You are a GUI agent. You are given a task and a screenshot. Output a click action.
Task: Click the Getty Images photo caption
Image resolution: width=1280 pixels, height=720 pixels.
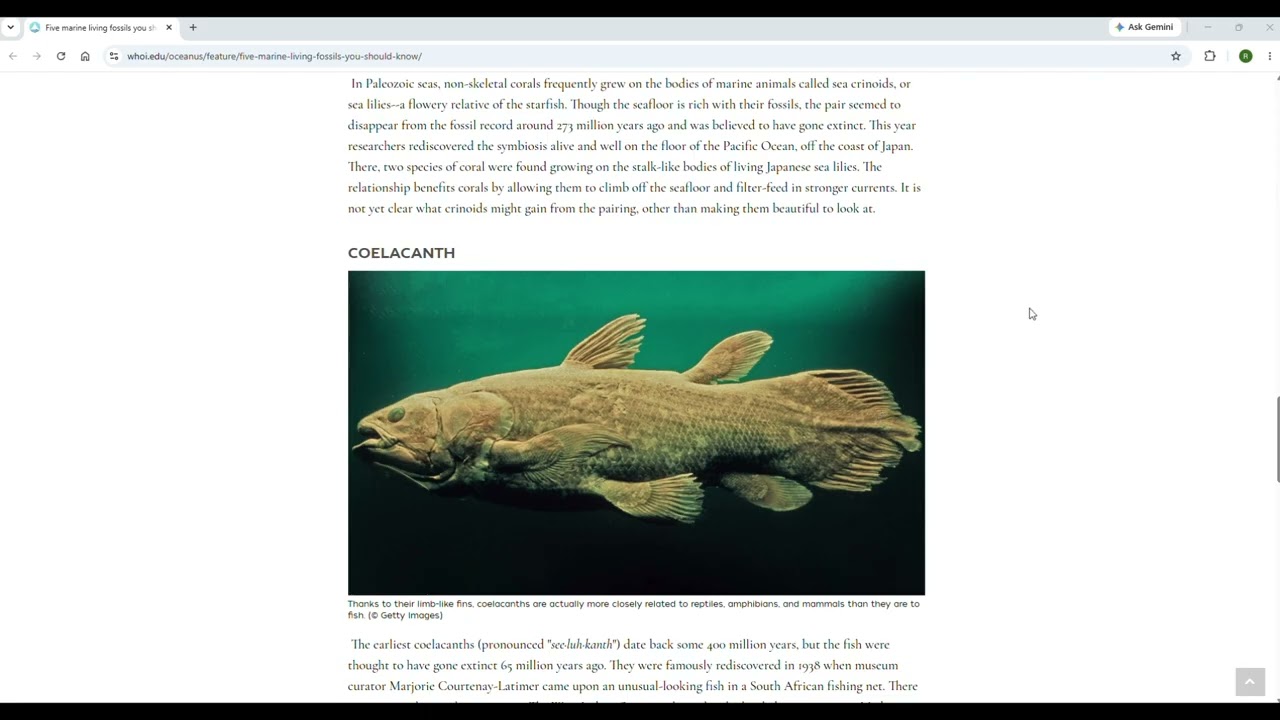[x=633, y=609]
